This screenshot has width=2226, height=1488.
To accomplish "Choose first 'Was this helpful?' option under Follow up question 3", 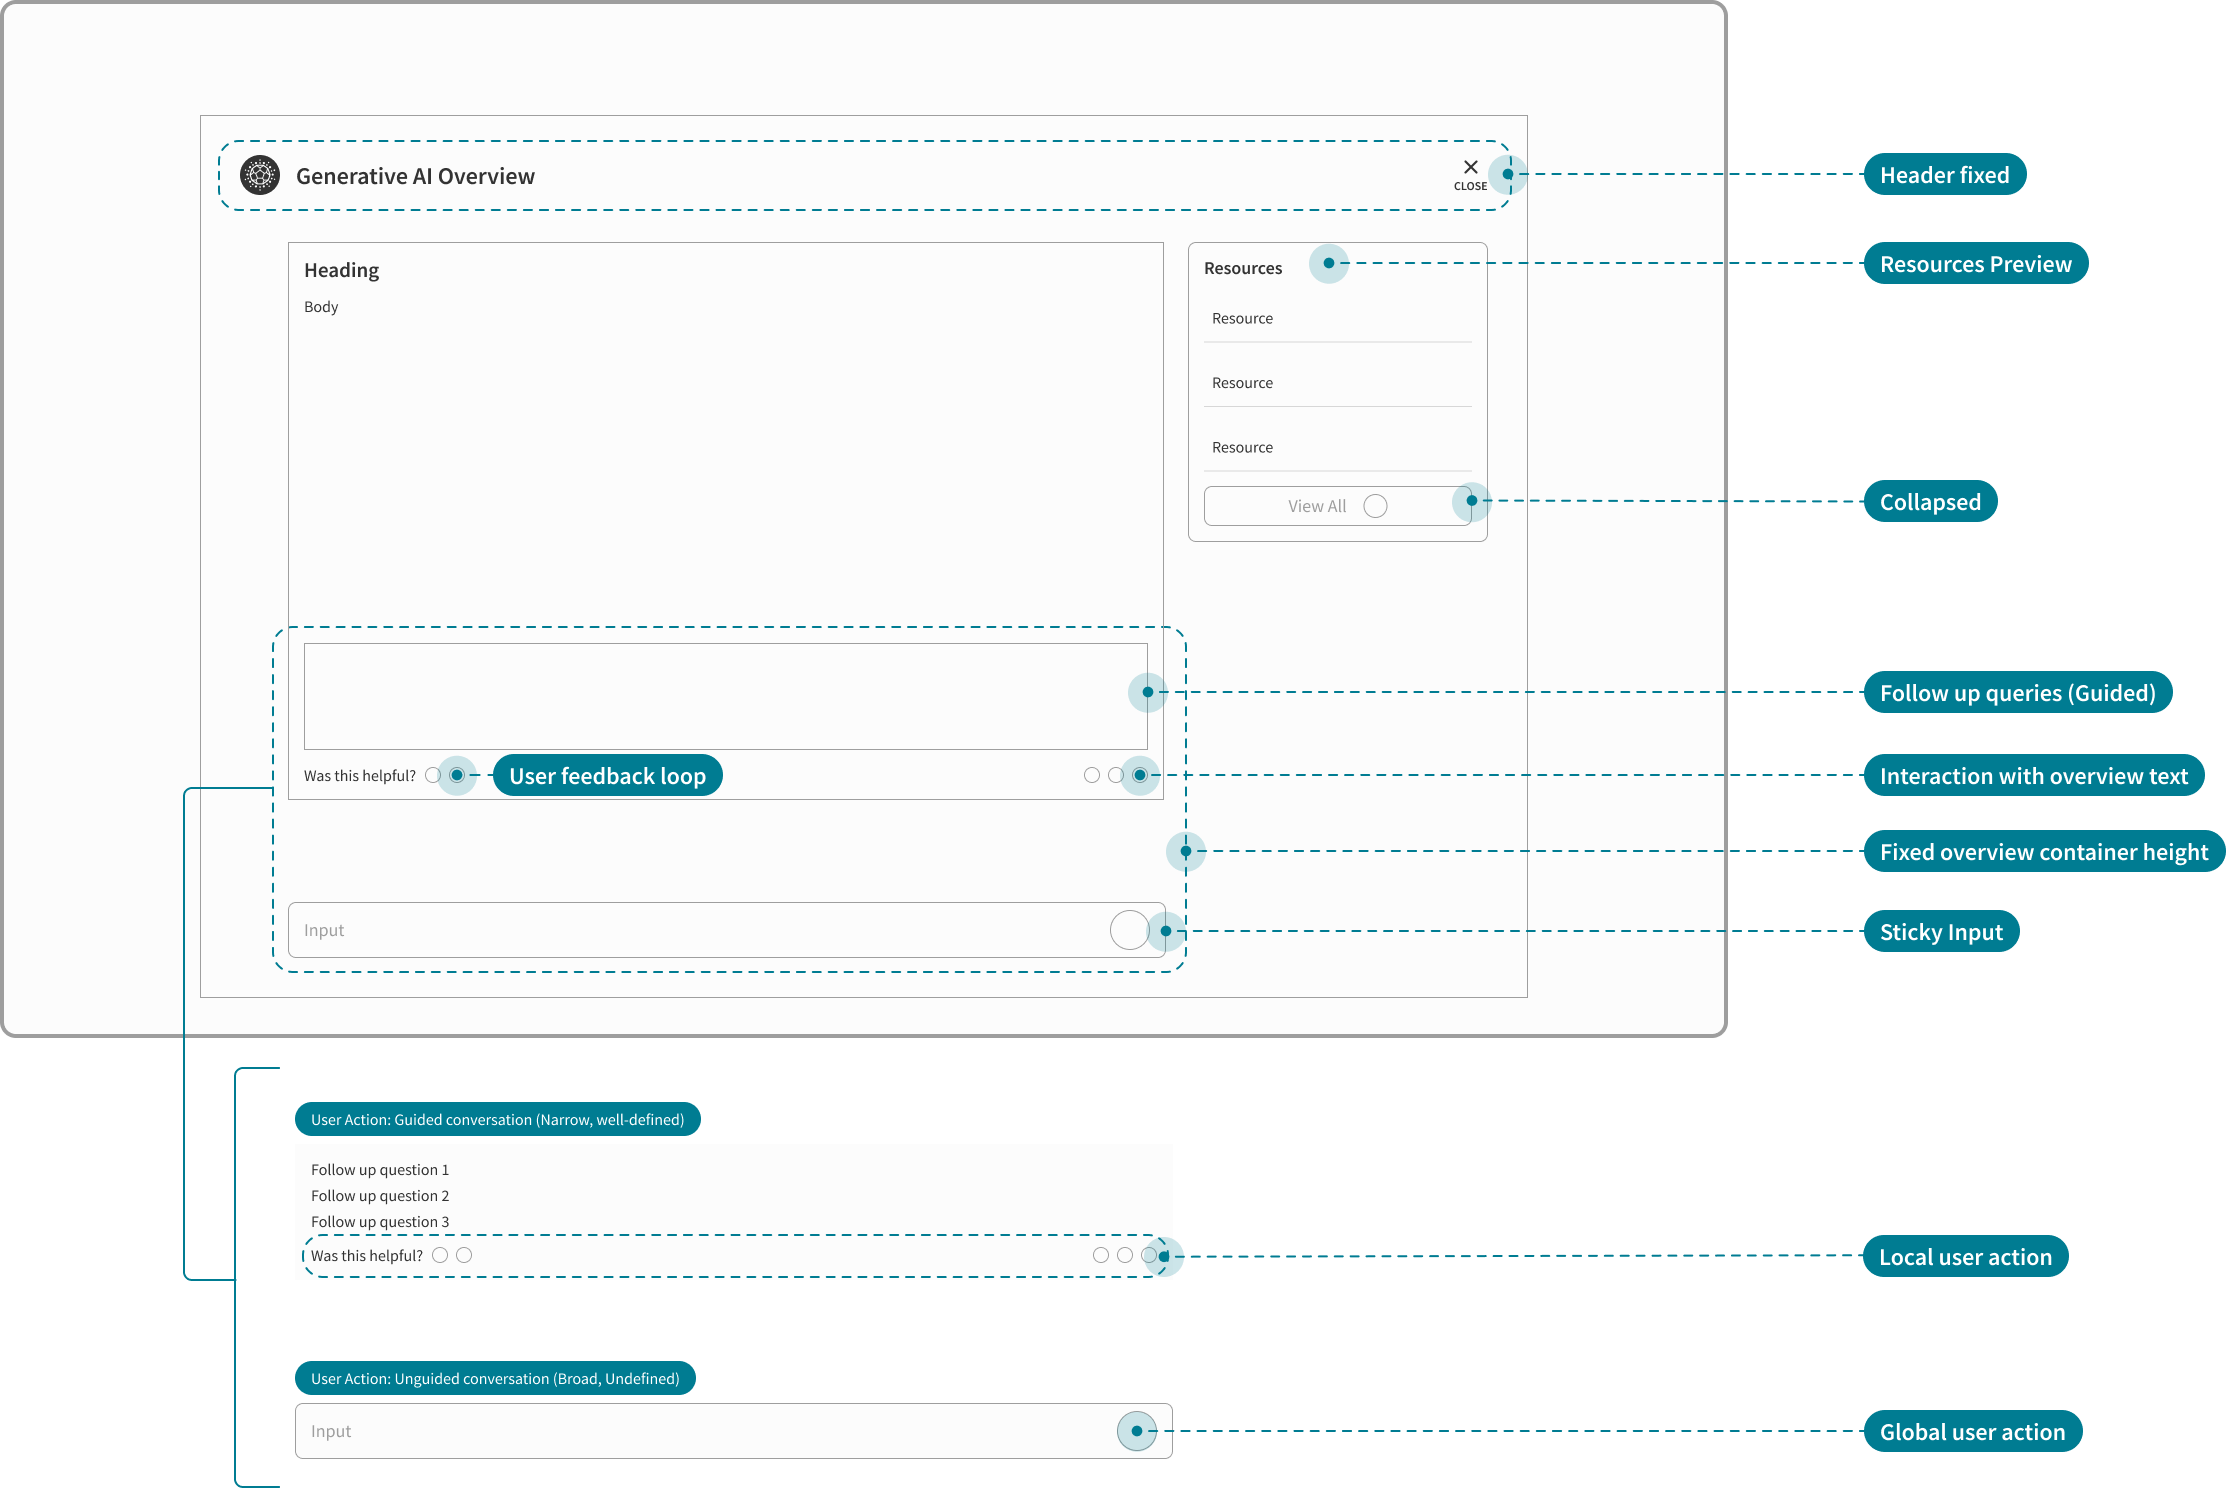I will tap(440, 1255).
